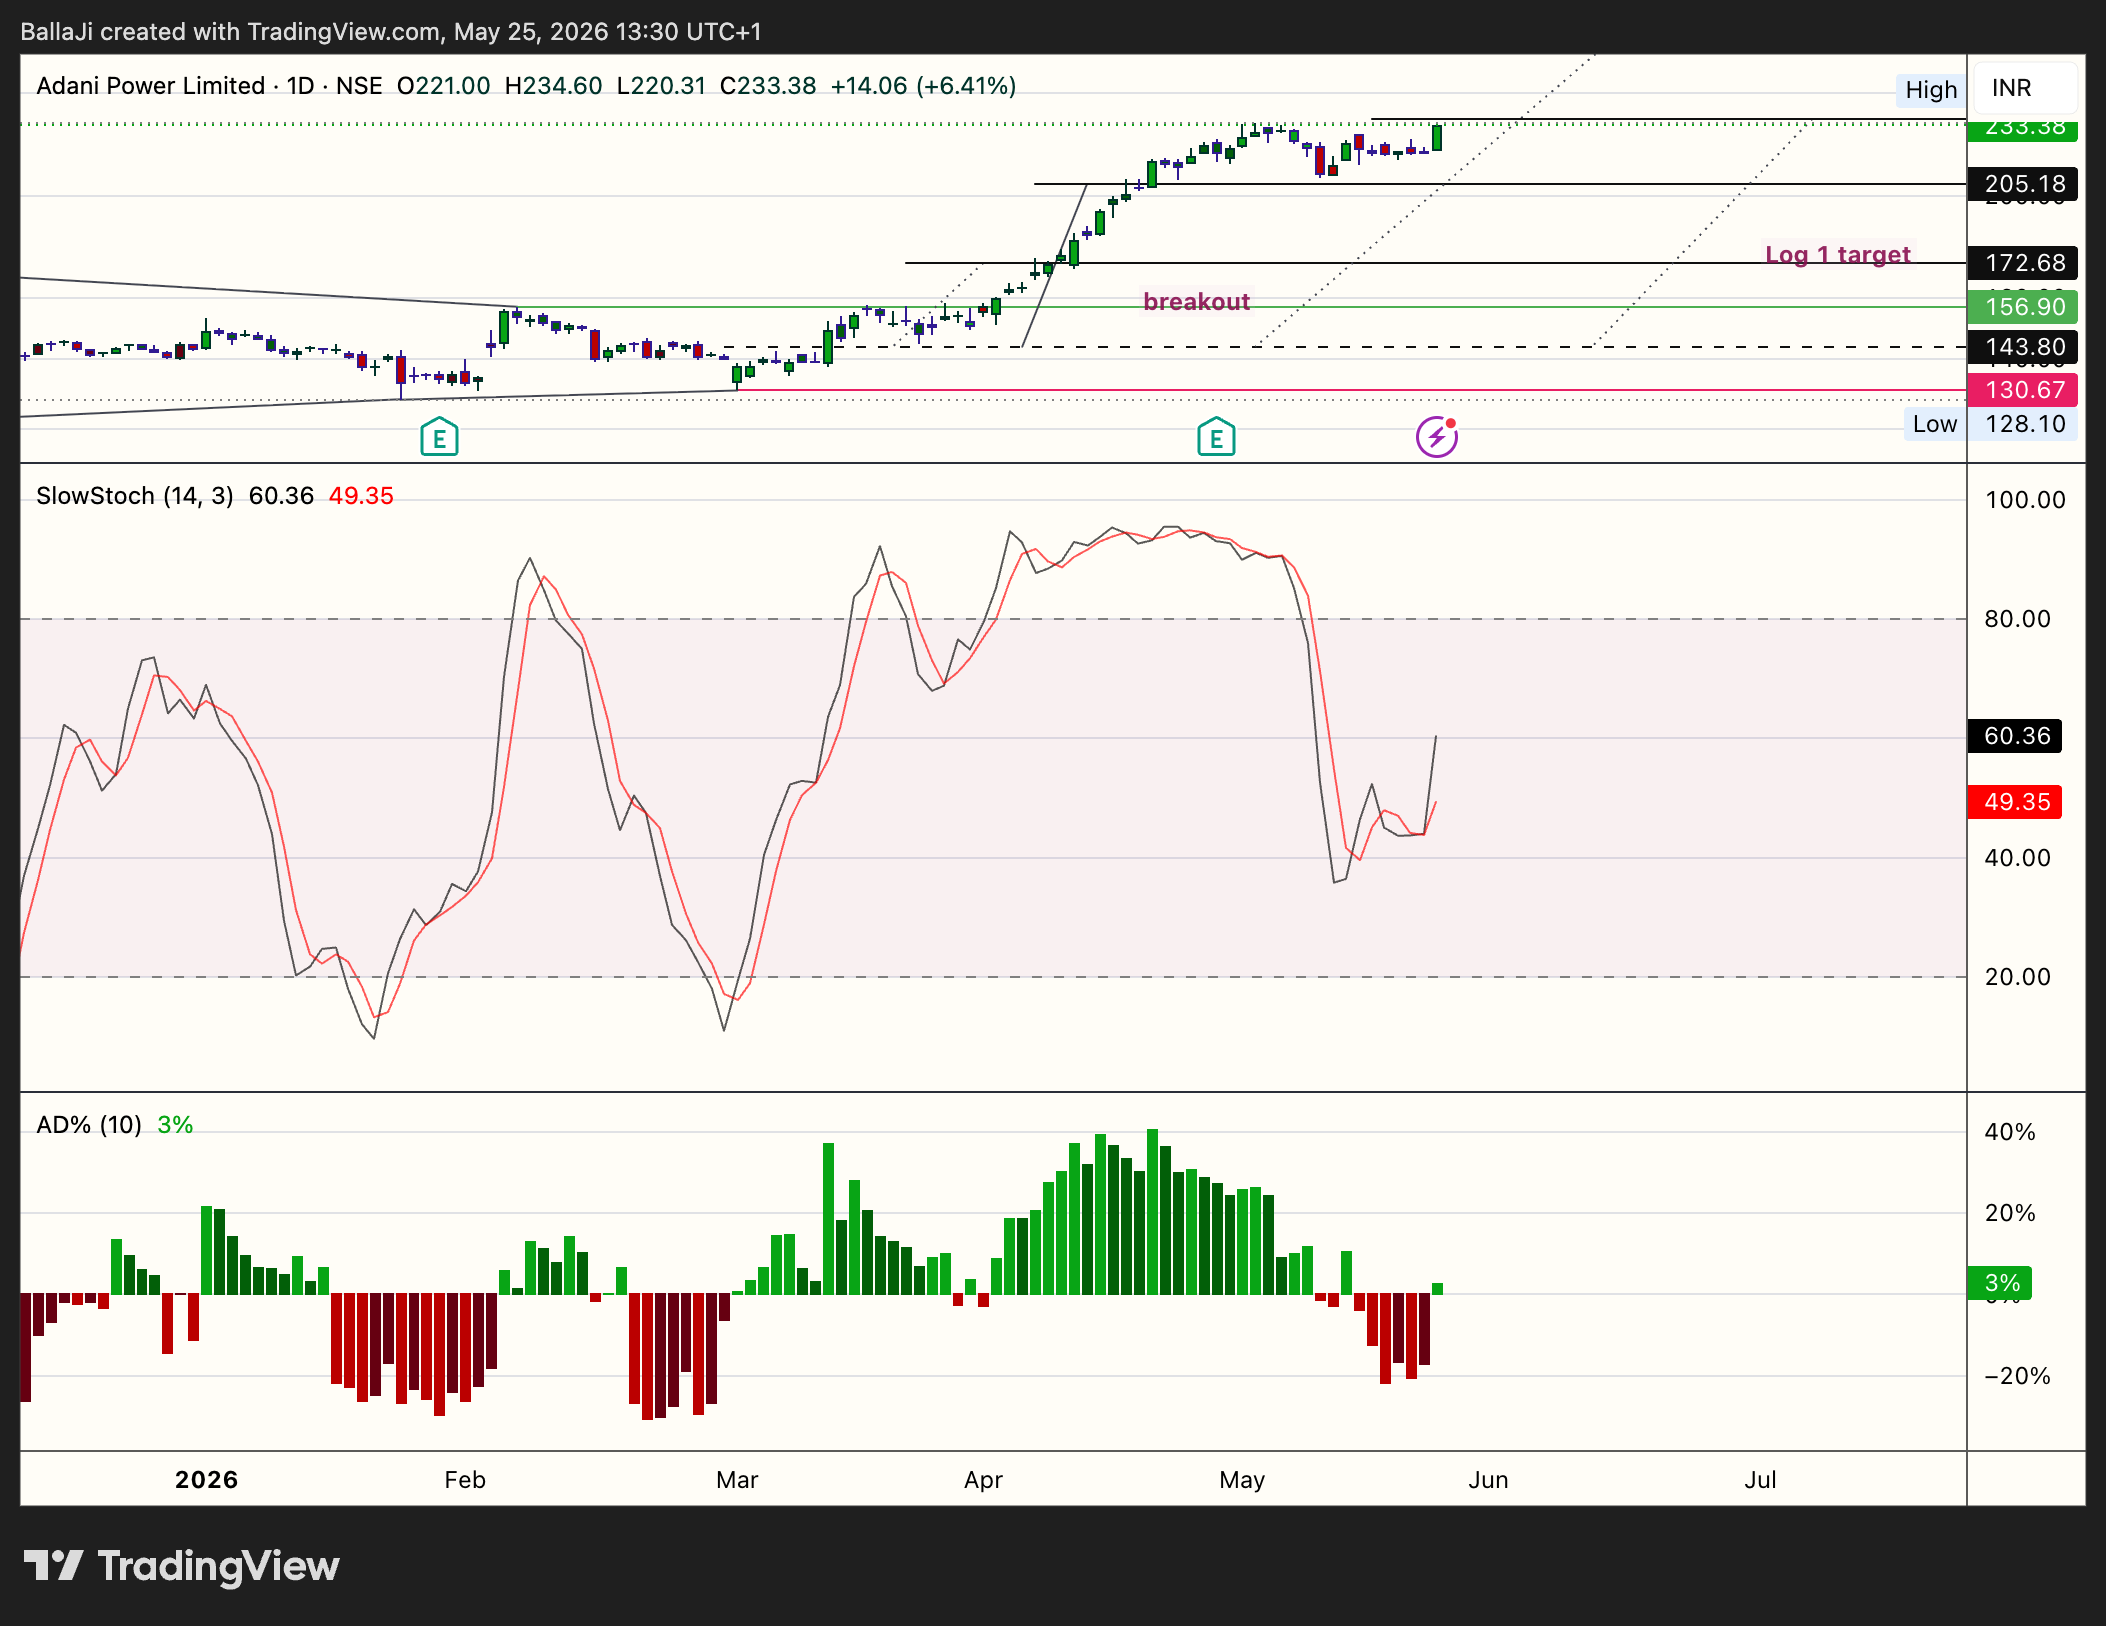Click the low value L220.31
The height and width of the screenshot is (1626, 2106).
[x=661, y=86]
